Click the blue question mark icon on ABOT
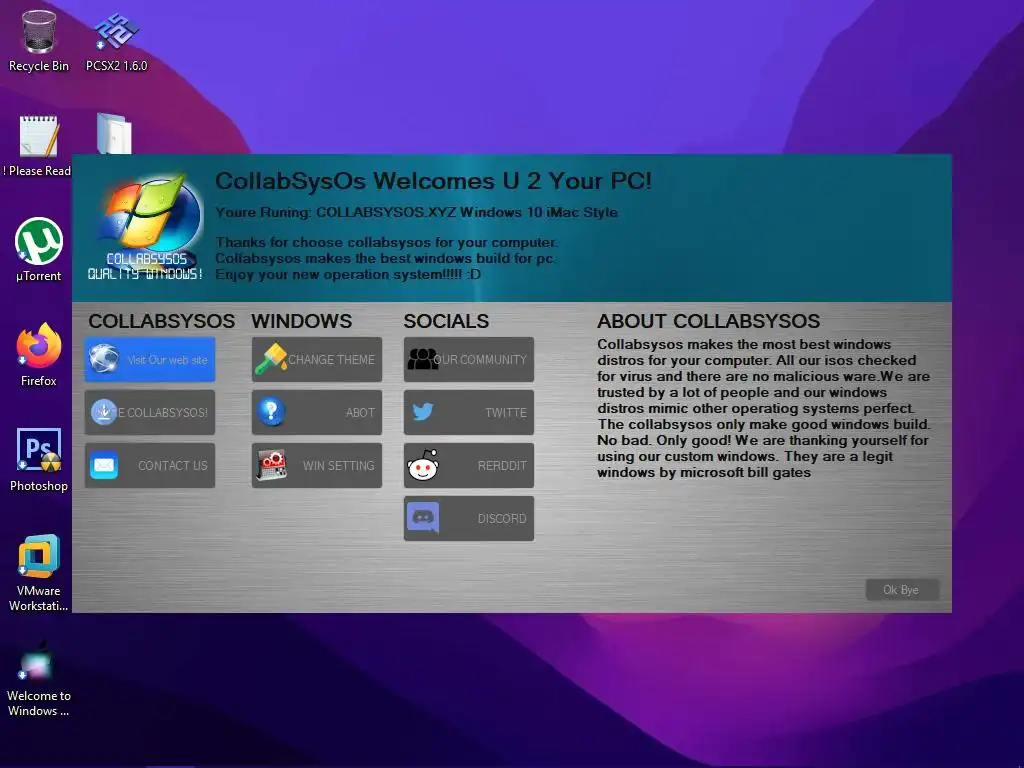The width and height of the screenshot is (1024, 768). 271,411
